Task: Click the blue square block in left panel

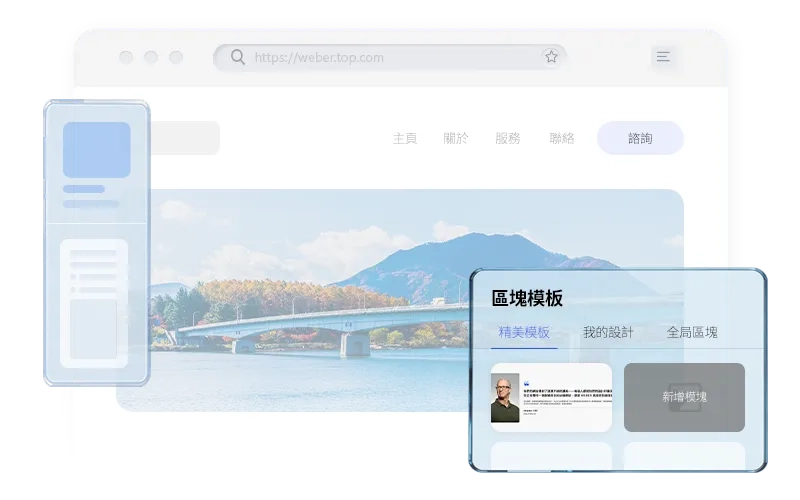Action: 97,150
